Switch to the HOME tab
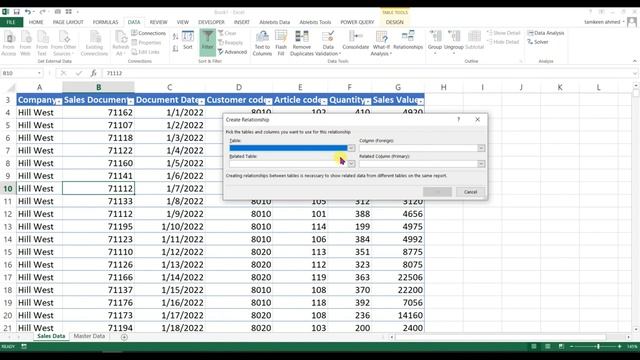 [36, 22]
